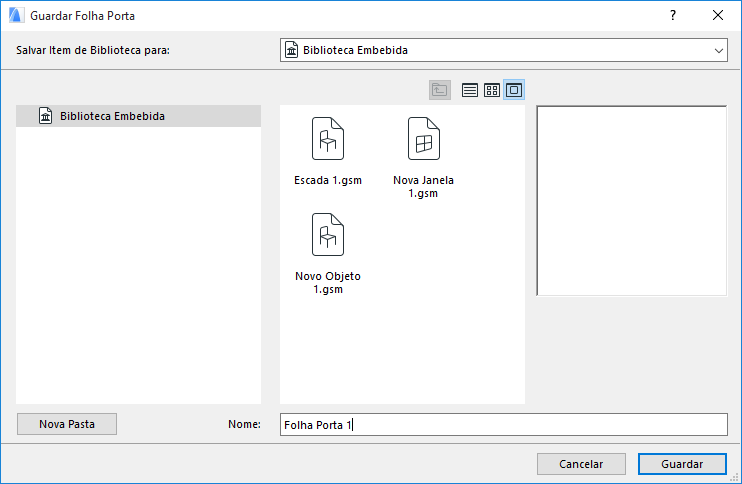Go up one folder level
This screenshot has height=484, width=742.
[x=440, y=90]
